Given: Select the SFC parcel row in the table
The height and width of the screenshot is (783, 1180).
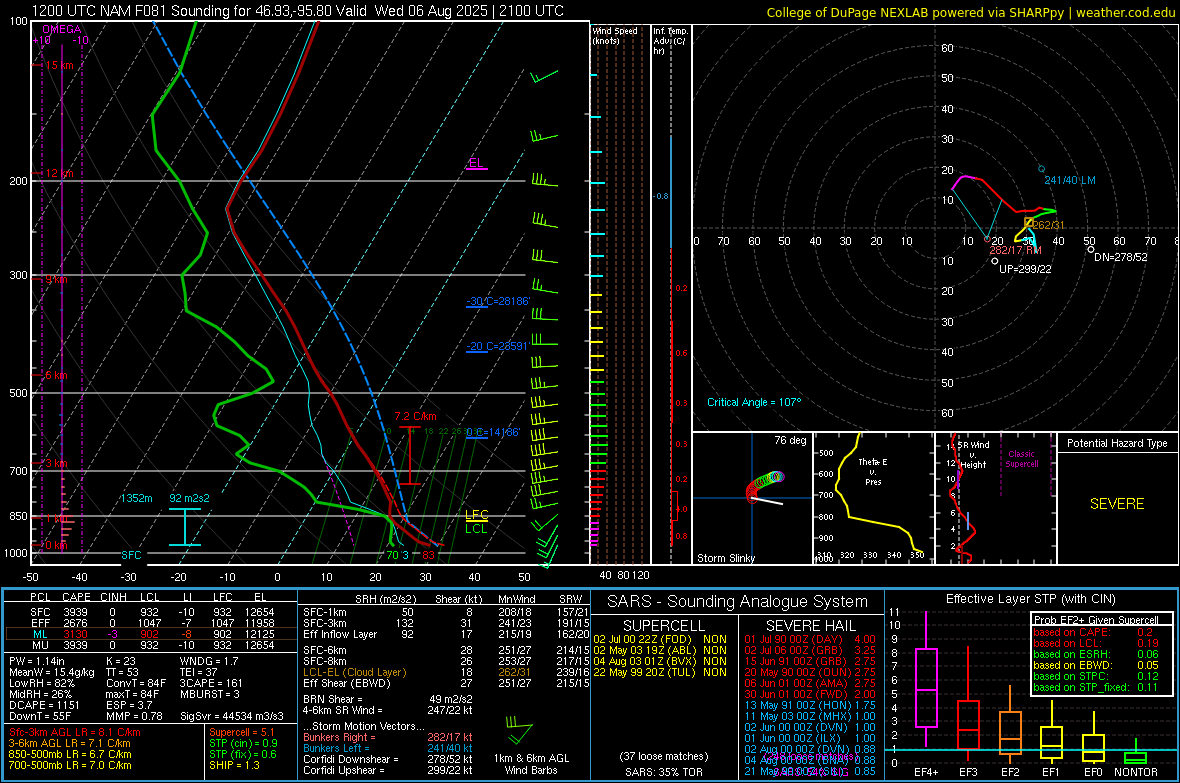Looking at the screenshot, I should [151, 612].
